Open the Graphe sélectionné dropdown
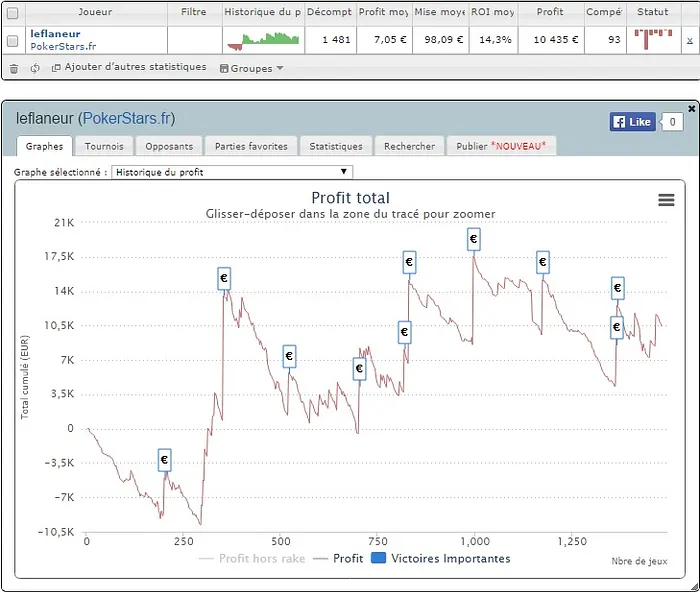Image resolution: width=700 pixels, height=592 pixels. pos(232,172)
